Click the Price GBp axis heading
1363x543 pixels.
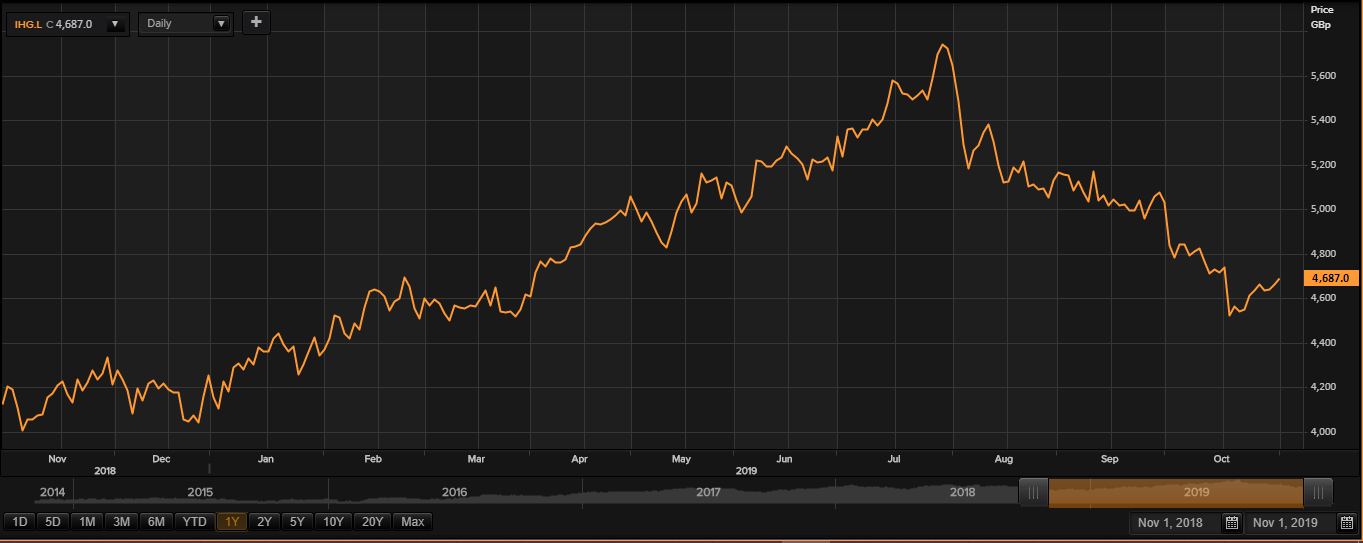tap(1321, 16)
